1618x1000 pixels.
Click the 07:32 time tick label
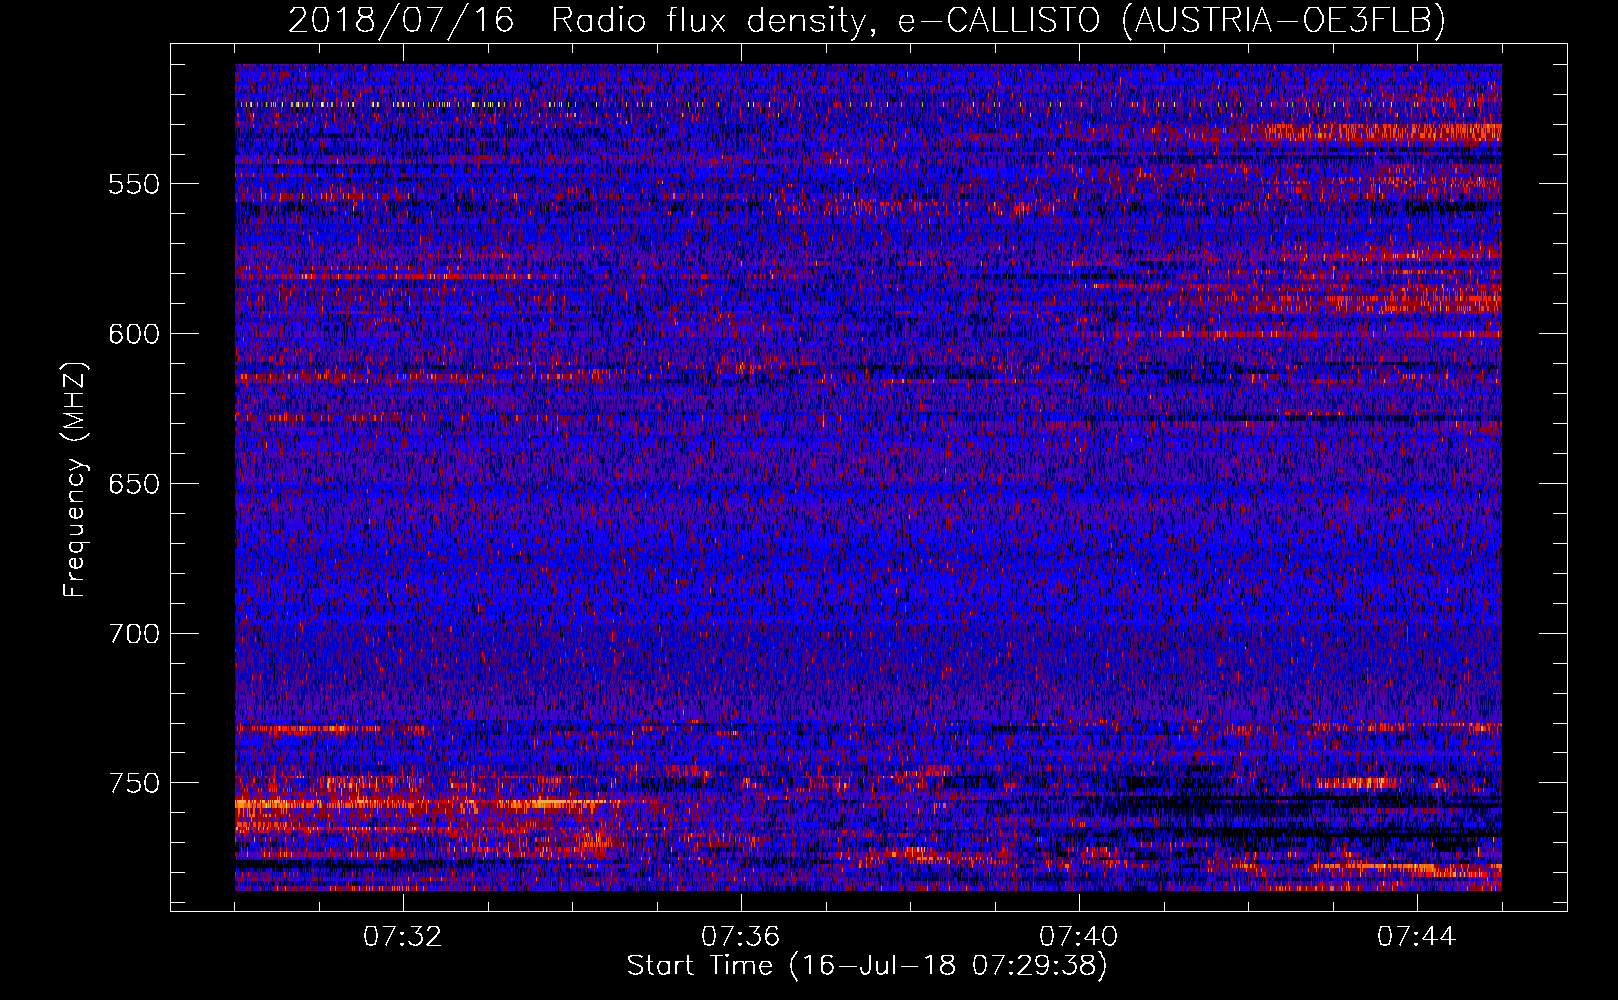(x=402, y=937)
